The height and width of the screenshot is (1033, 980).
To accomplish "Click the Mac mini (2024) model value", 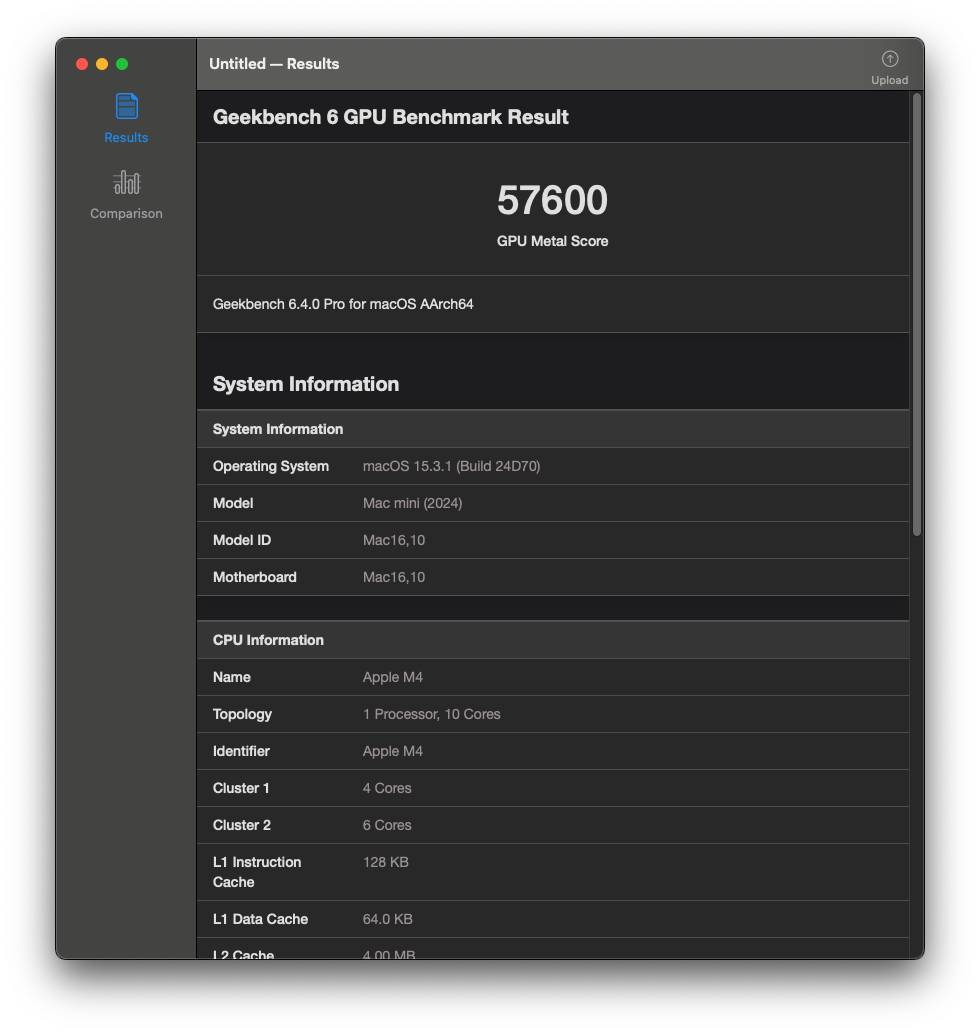I will [412, 503].
